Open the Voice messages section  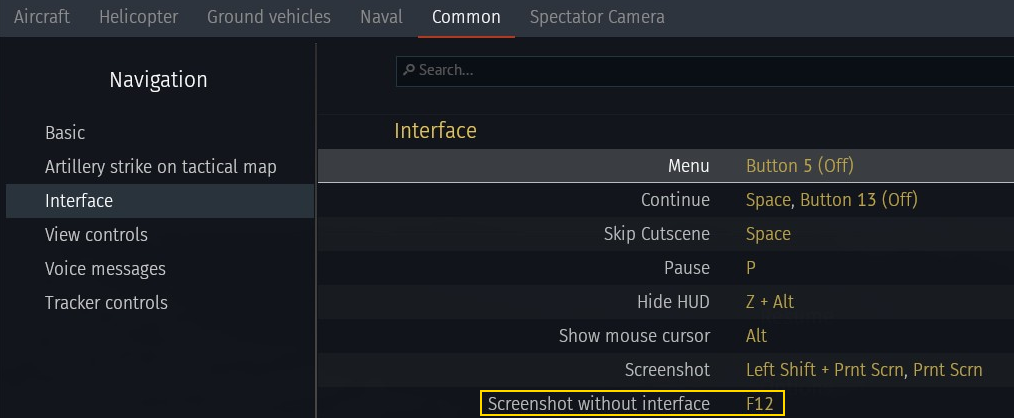click(105, 269)
